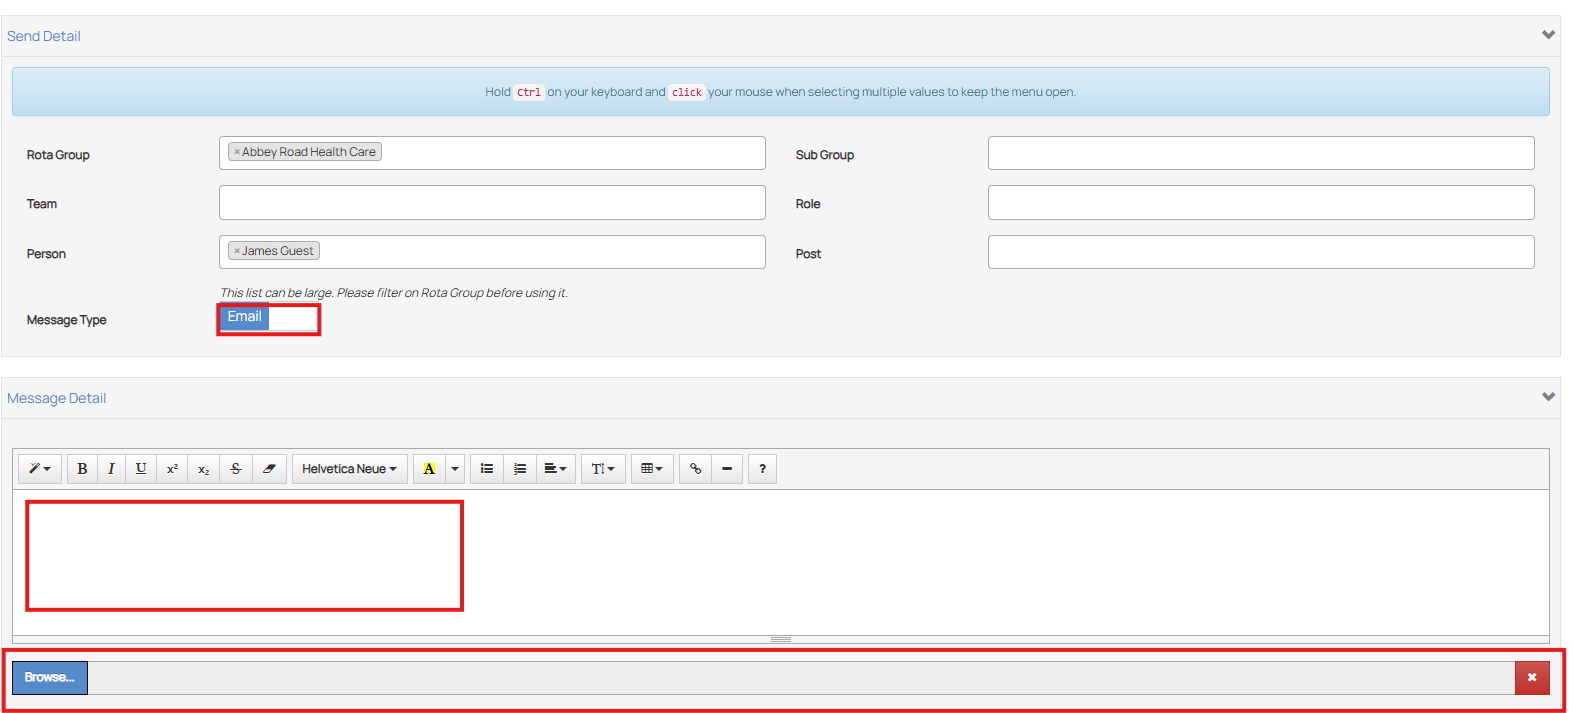Click the Browse button to attach file
The width and height of the screenshot is (1573, 713).
click(x=50, y=677)
